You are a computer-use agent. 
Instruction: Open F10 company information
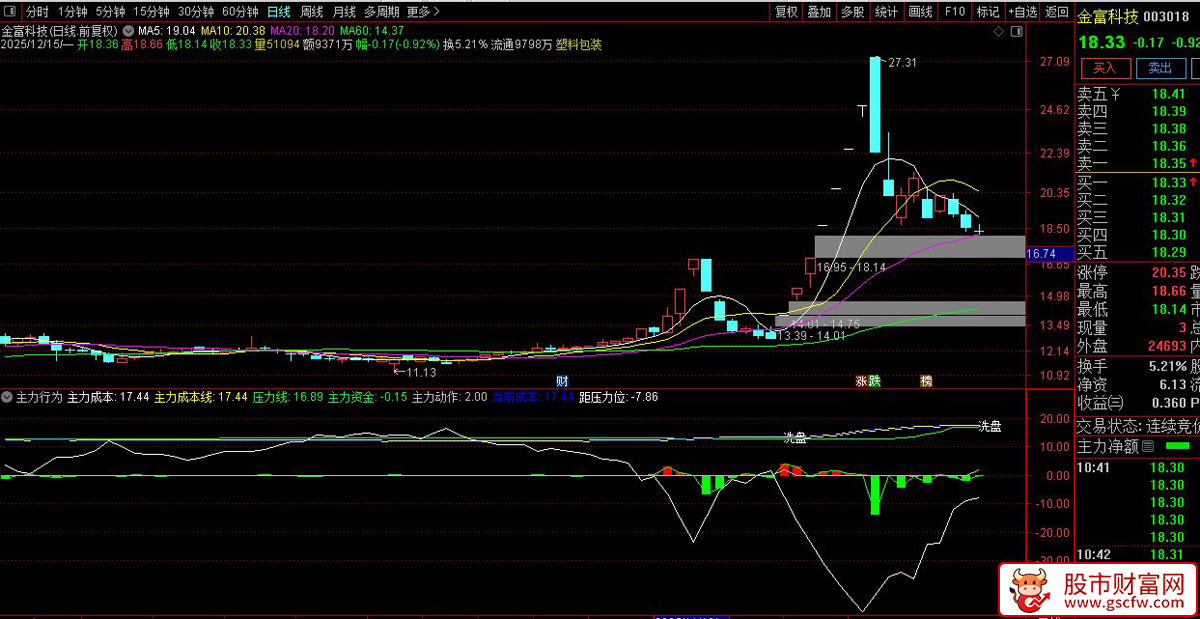(x=954, y=12)
